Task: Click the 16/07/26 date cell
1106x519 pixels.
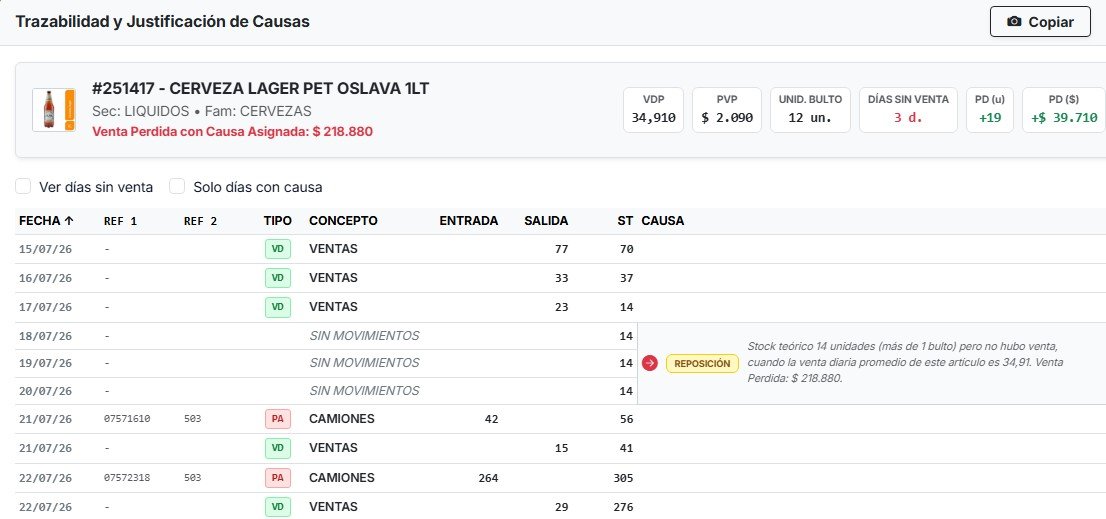Action: [x=45, y=278]
